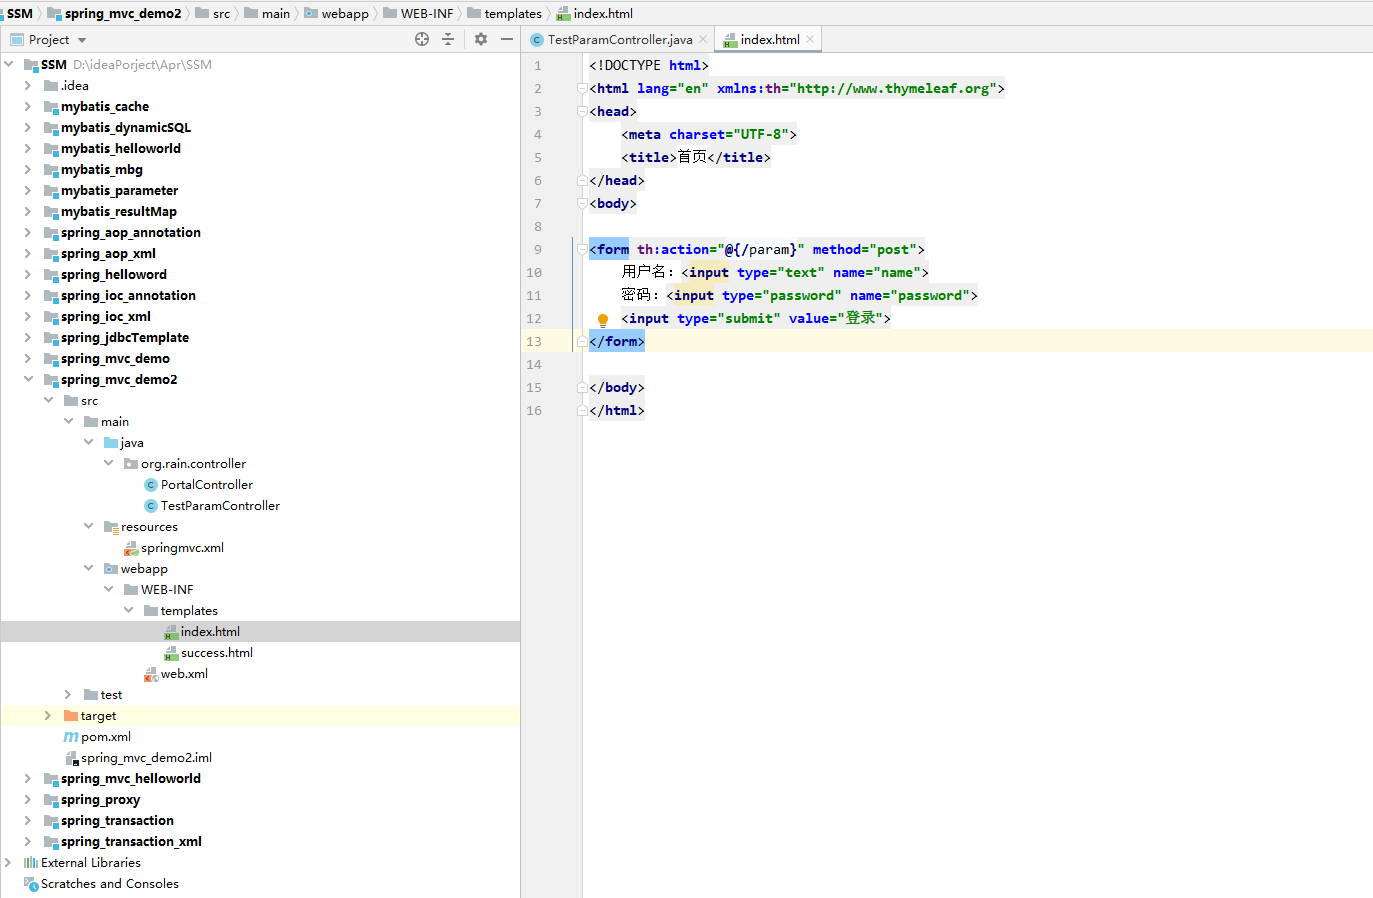Screen dimensions: 1373x898
Task: Expand mybatis_cache module
Action: click(x=28, y=107)
